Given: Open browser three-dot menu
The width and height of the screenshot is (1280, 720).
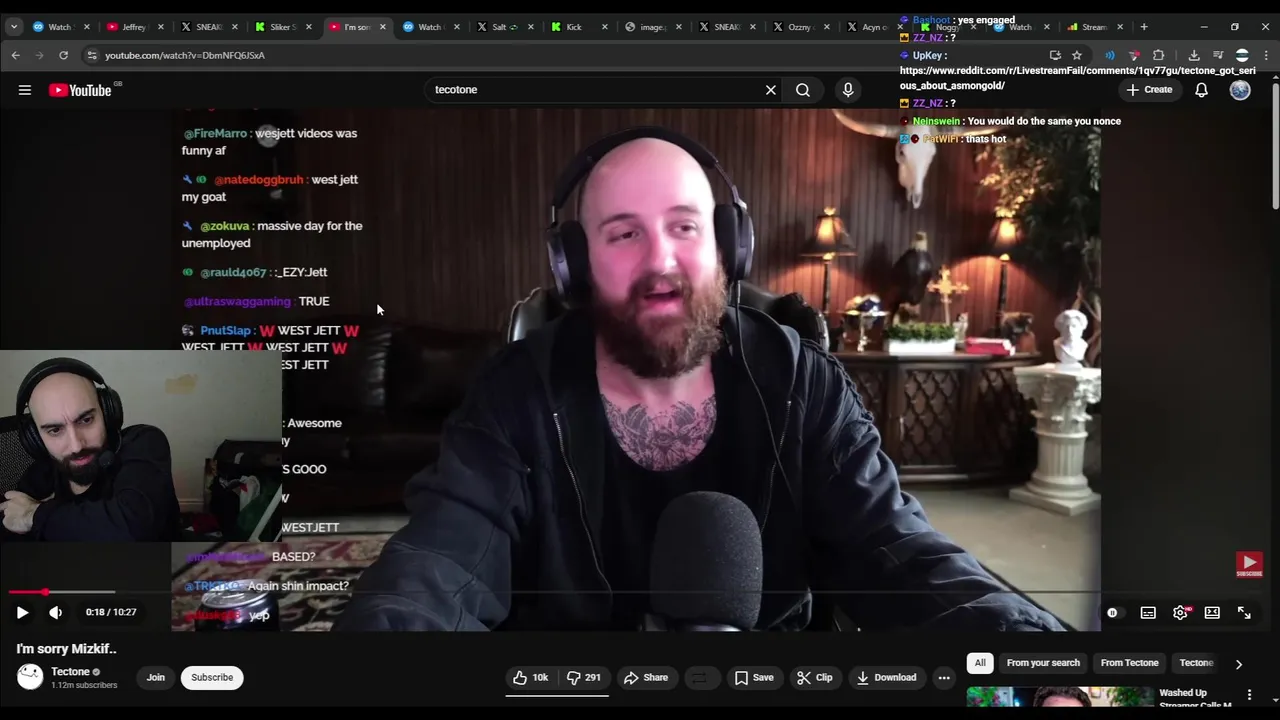Looking at the screenshot, I should pos(1266,55).
